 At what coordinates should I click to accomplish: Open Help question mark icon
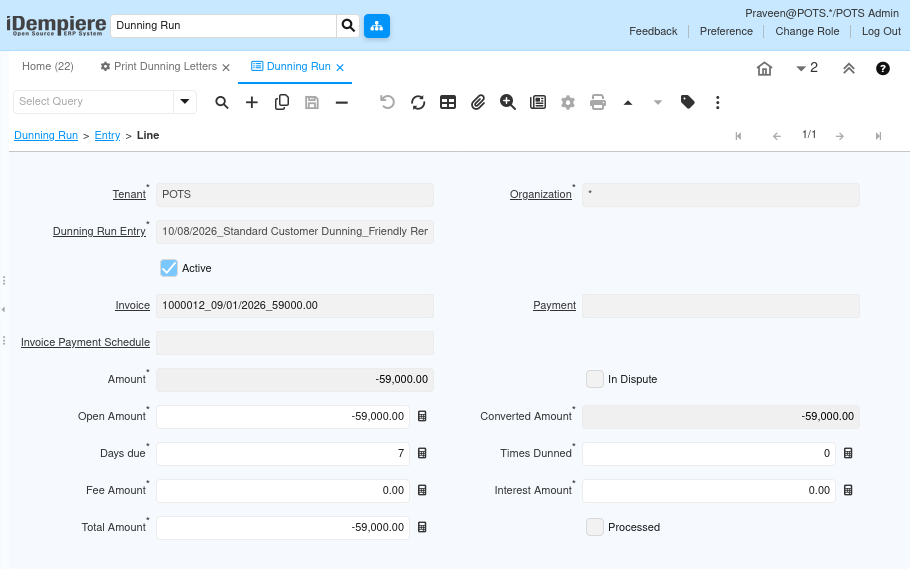tap(883, 69)
